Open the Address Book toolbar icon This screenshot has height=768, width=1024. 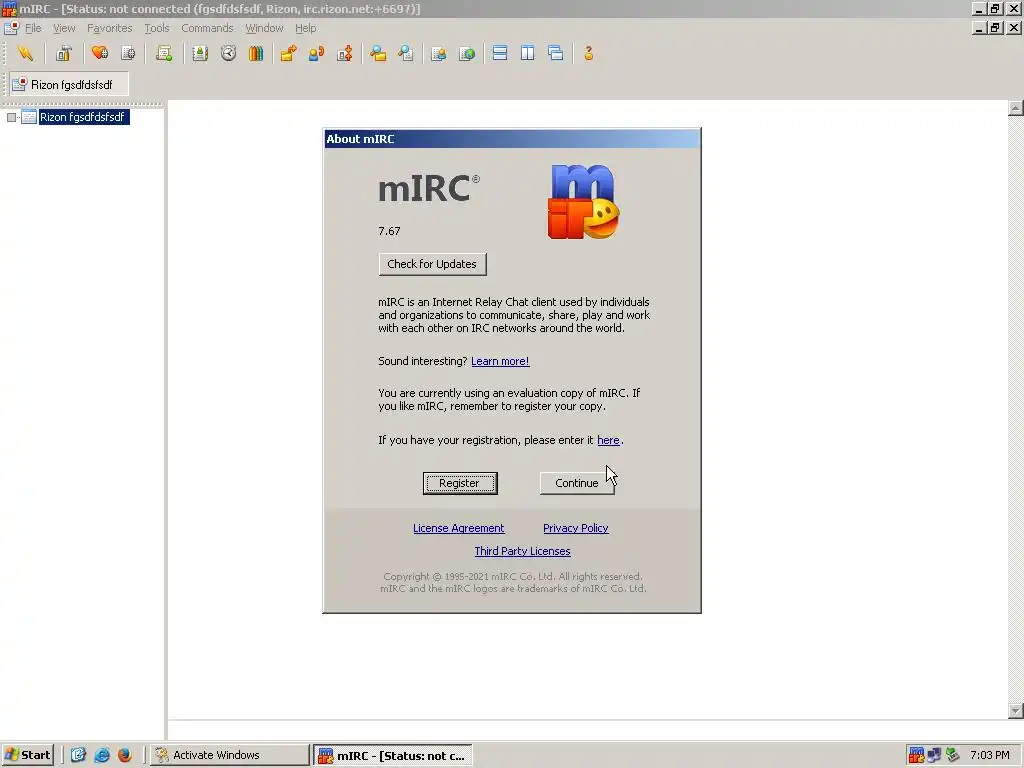click(x=200, y=54)
